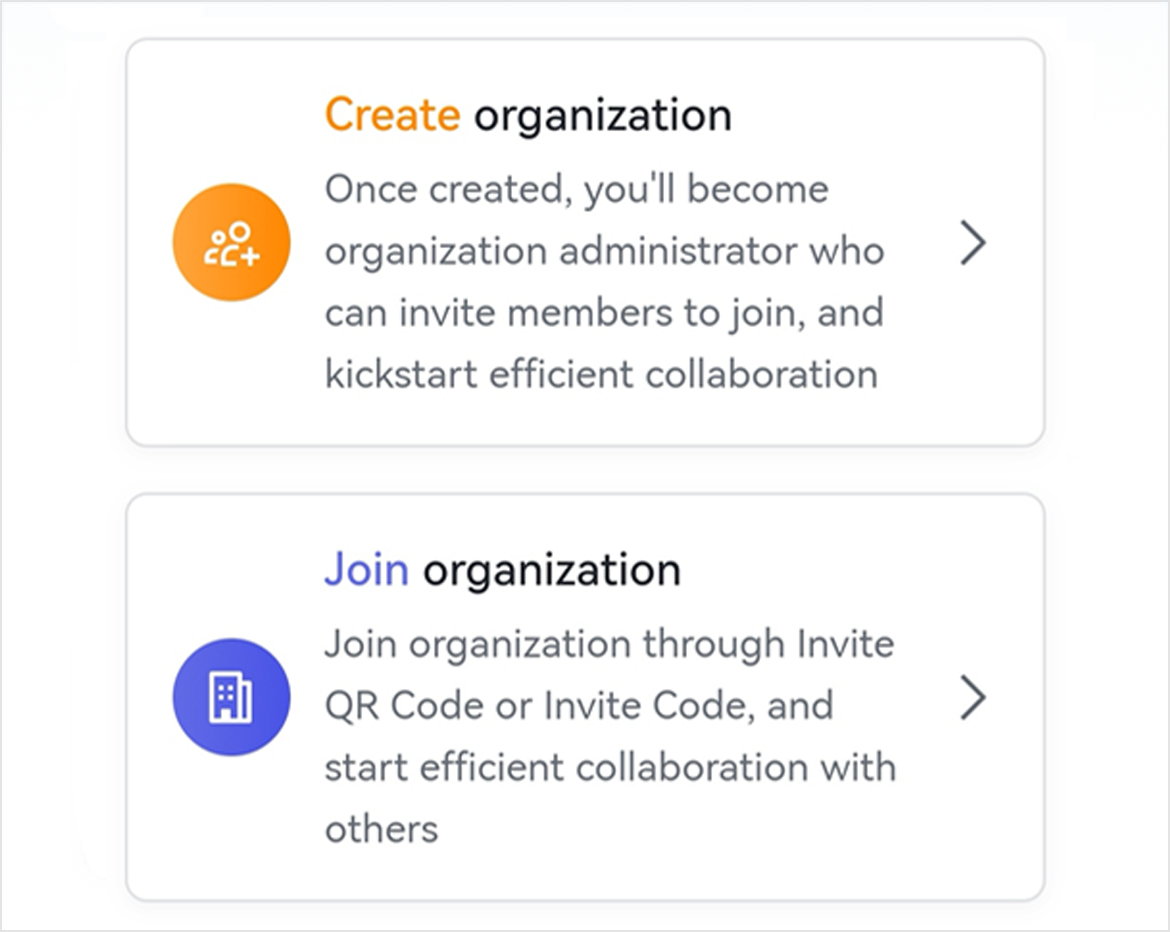The image size is (1170, 932).
Task: Select the join-organization avatar icon
Action: point(231,696)
